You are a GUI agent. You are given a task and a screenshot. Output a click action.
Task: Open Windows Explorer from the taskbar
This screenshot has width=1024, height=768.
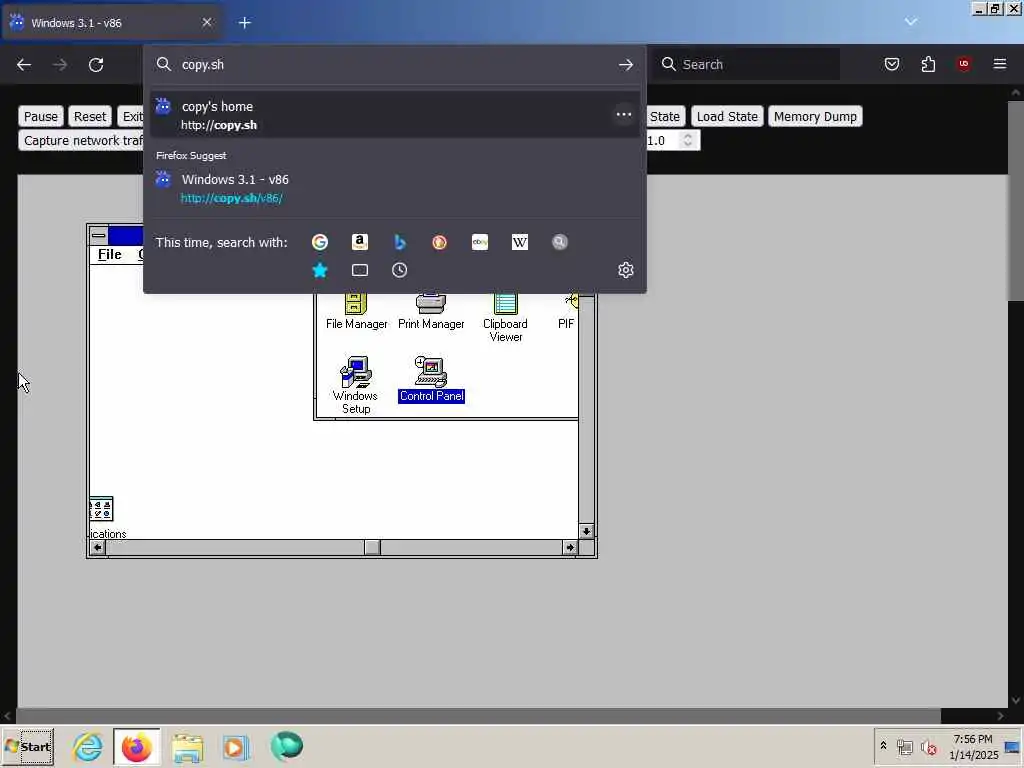pos(187,746)
